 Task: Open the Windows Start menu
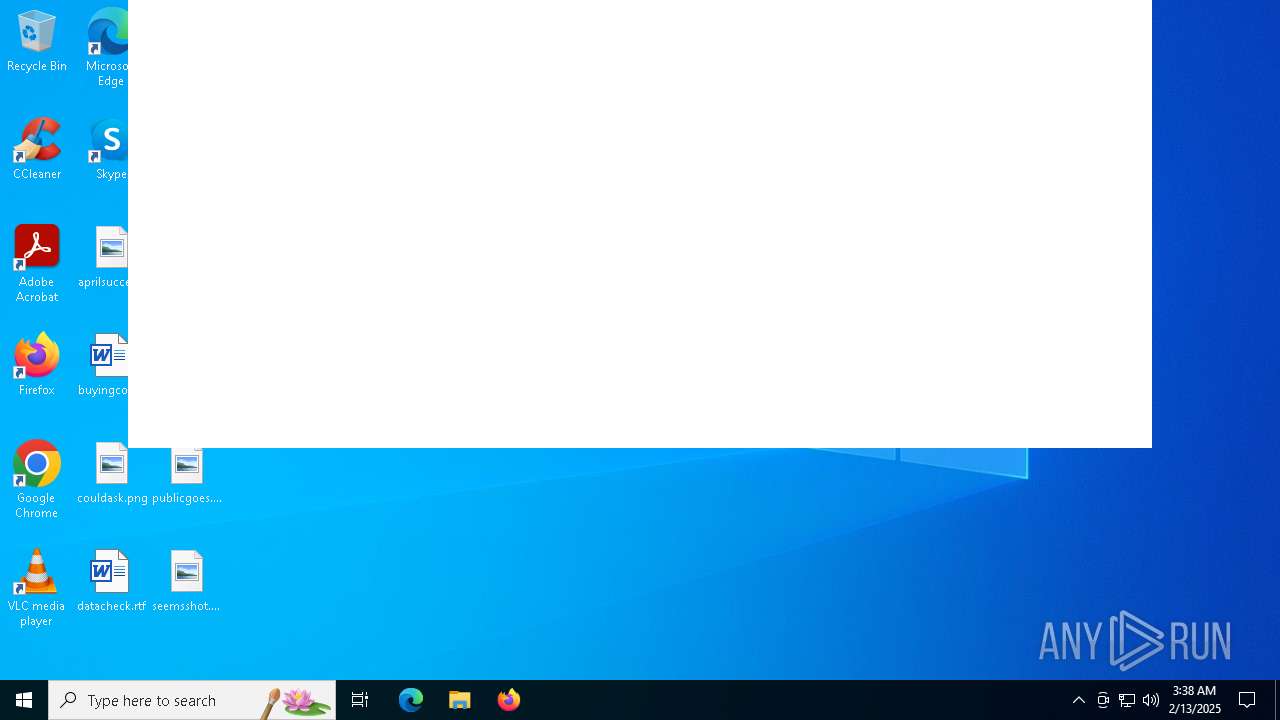24,700
